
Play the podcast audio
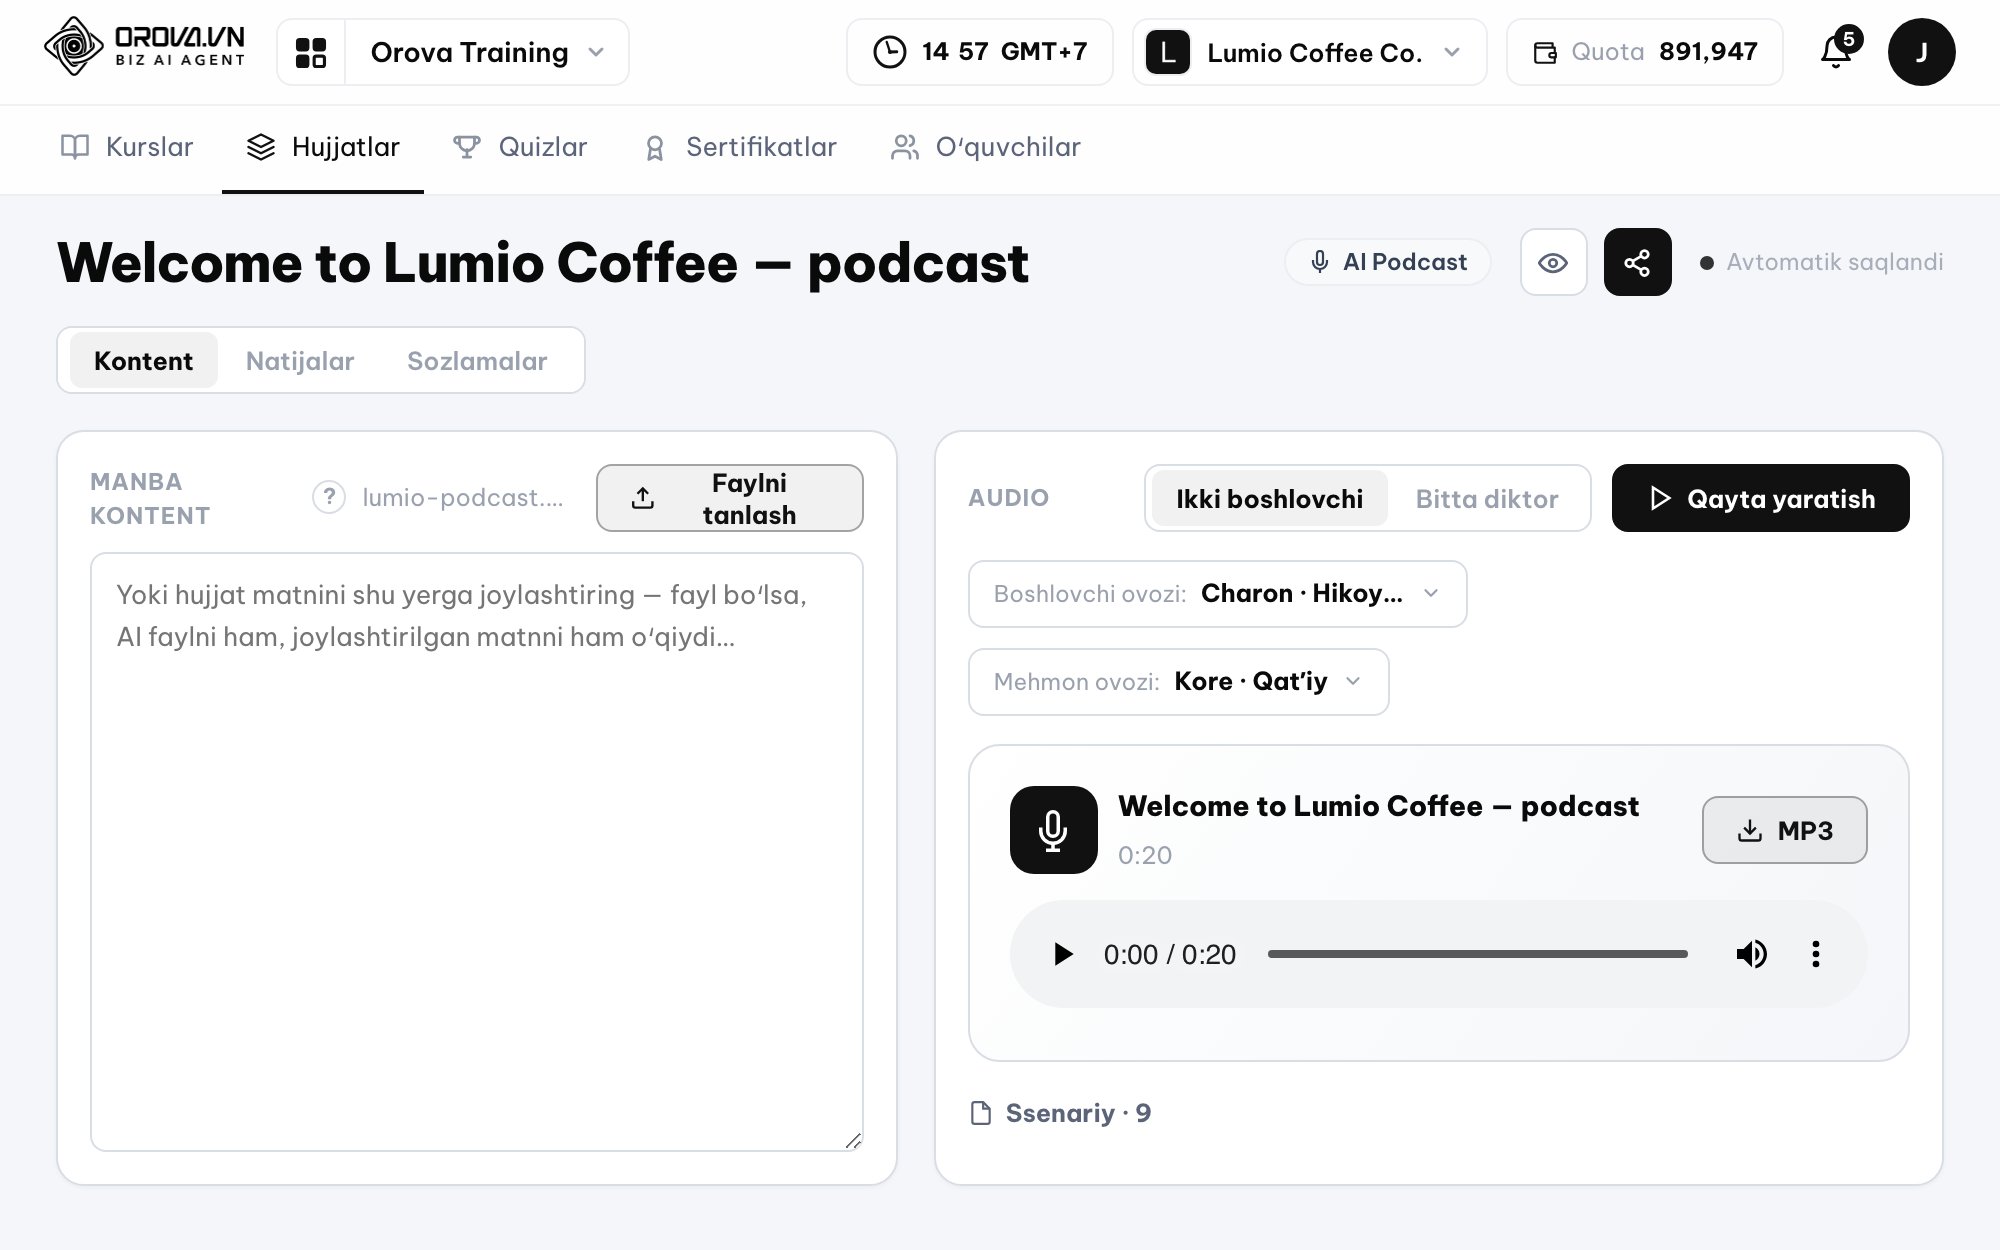click(x=1064, y=954)
